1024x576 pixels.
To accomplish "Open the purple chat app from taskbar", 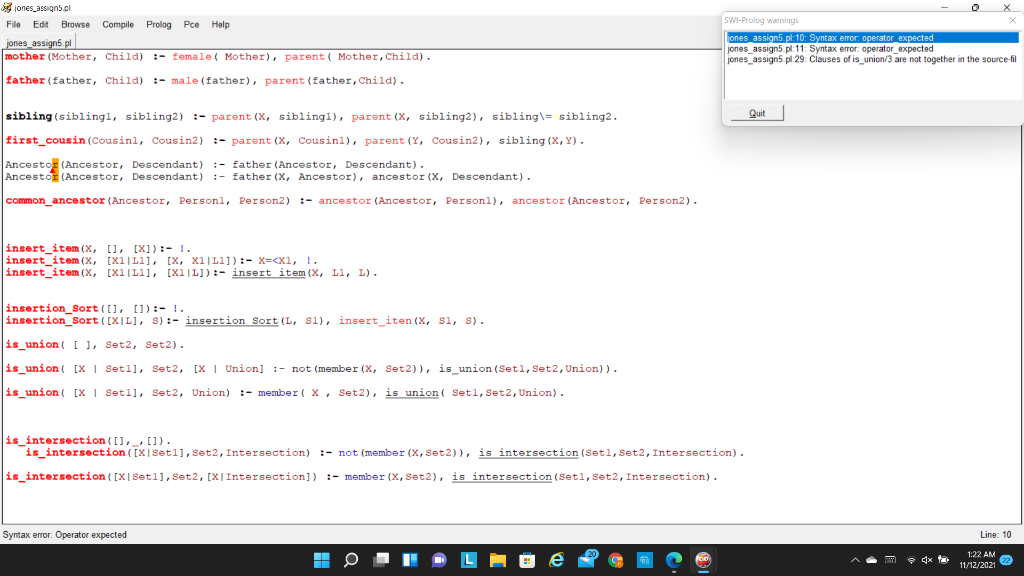I will (x=437, y=560).
